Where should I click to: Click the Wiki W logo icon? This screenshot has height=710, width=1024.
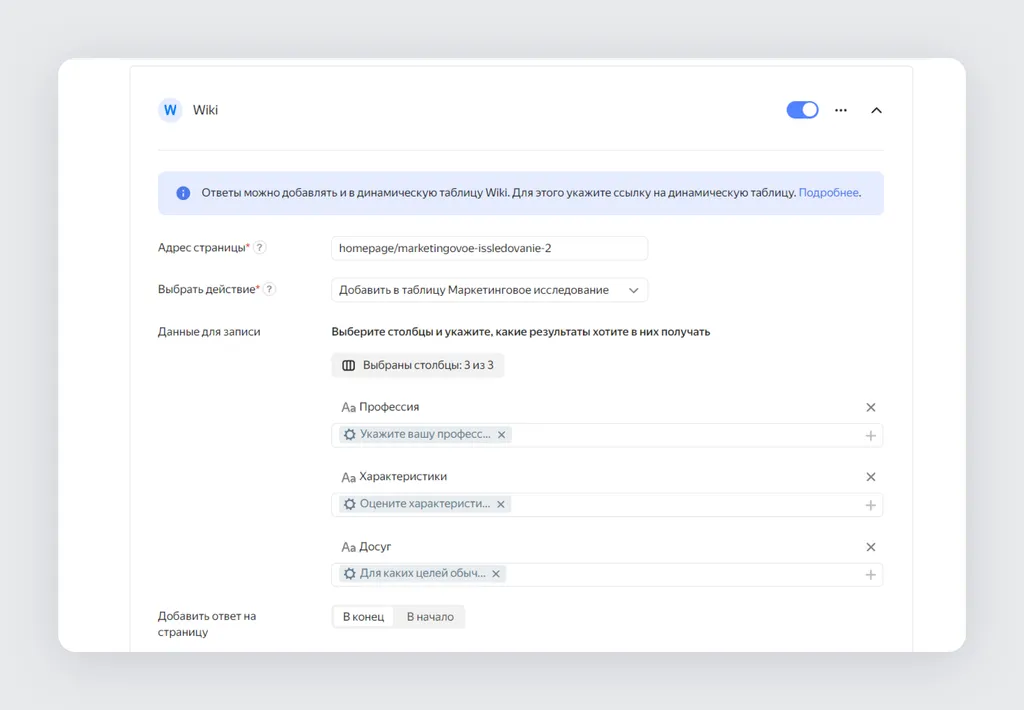pos(170,110)
